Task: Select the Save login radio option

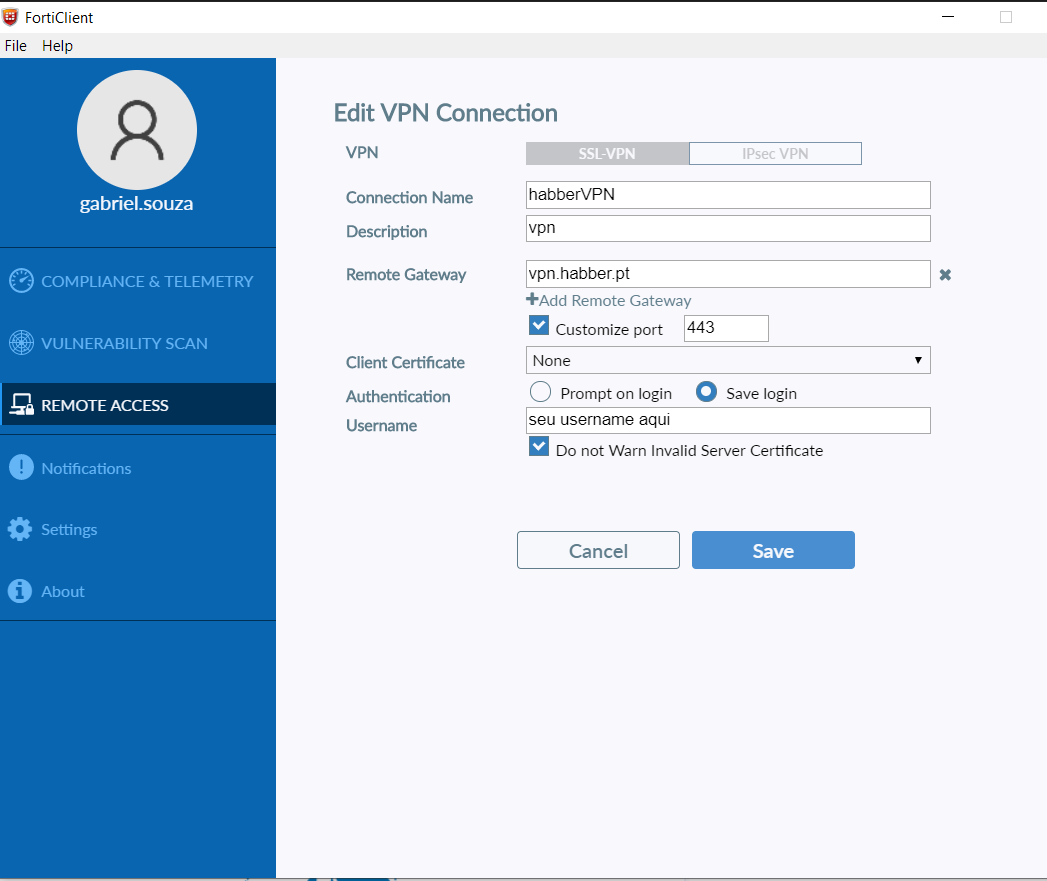Action: pyautogui.click(x=706, y=391)
